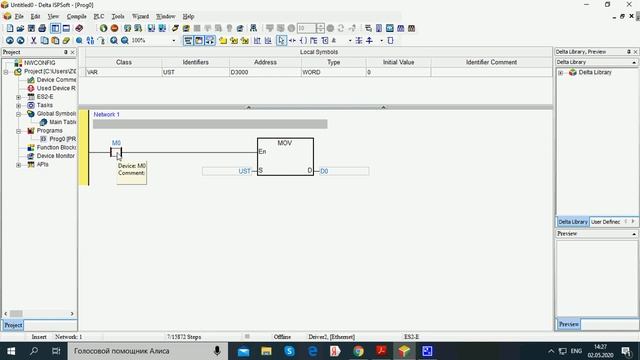Select the Delta Library tab
Image resolution: width=640 pixels, height=360 pixels.
tap(573, 222)
